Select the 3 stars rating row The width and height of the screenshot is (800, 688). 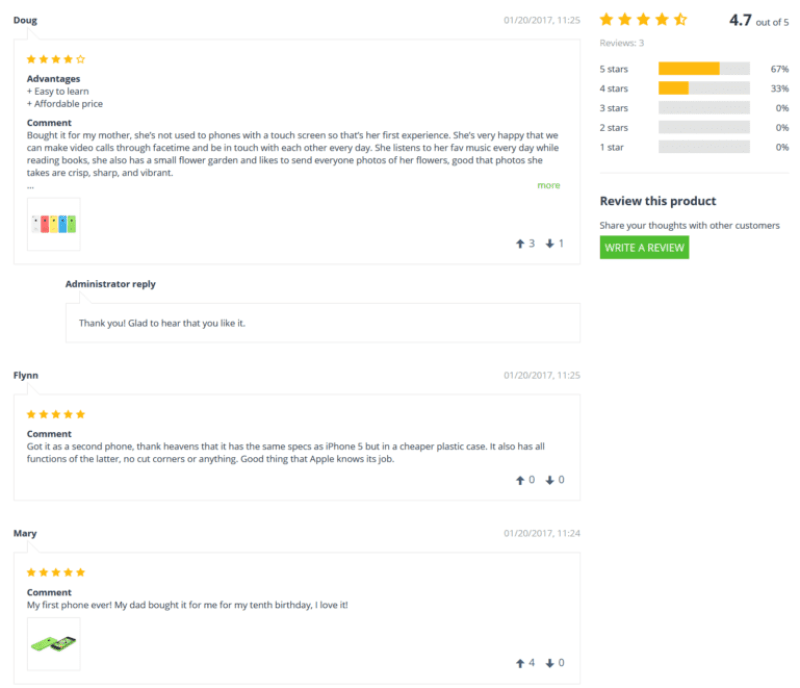point(703,108)
